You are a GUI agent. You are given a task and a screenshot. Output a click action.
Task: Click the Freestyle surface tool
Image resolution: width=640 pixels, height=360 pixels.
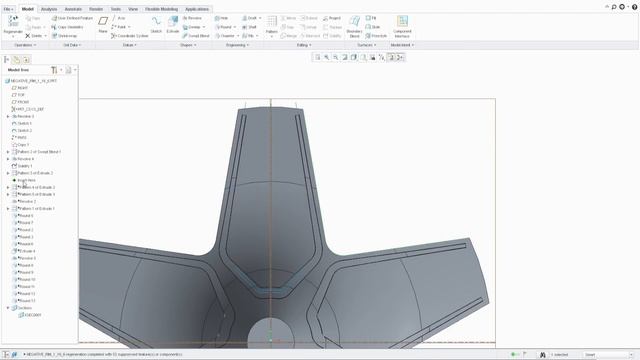[x=376, y=36]
